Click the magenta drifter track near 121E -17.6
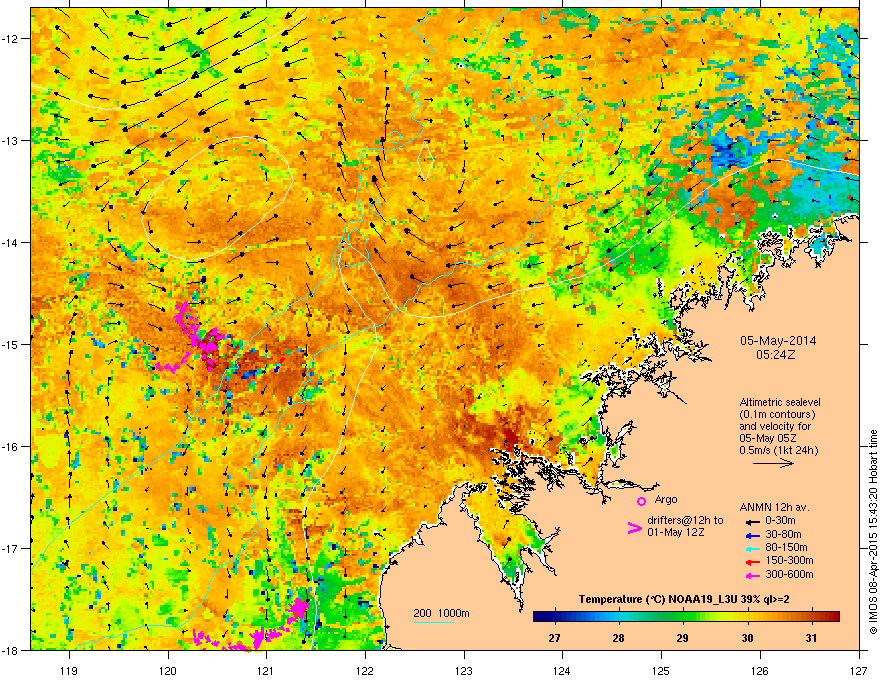This screenshot has height=680, width=880. (x=297, y=607)
